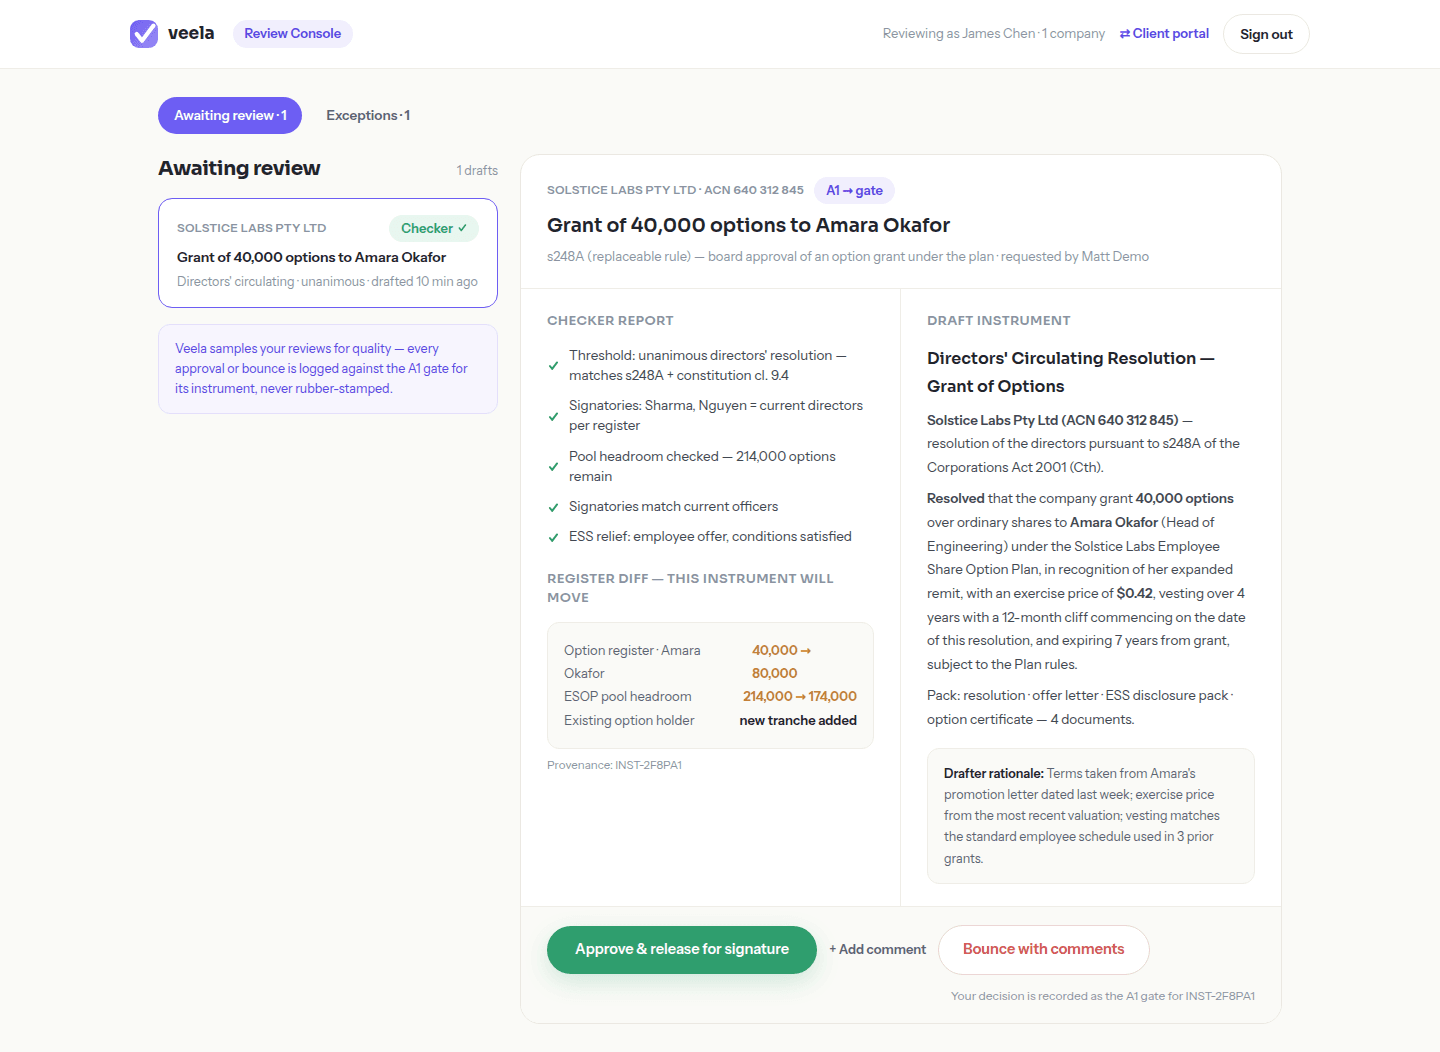Click the DRAFT INSTRUMENT section heading
1440x1052 pixels.
point(998,321)
